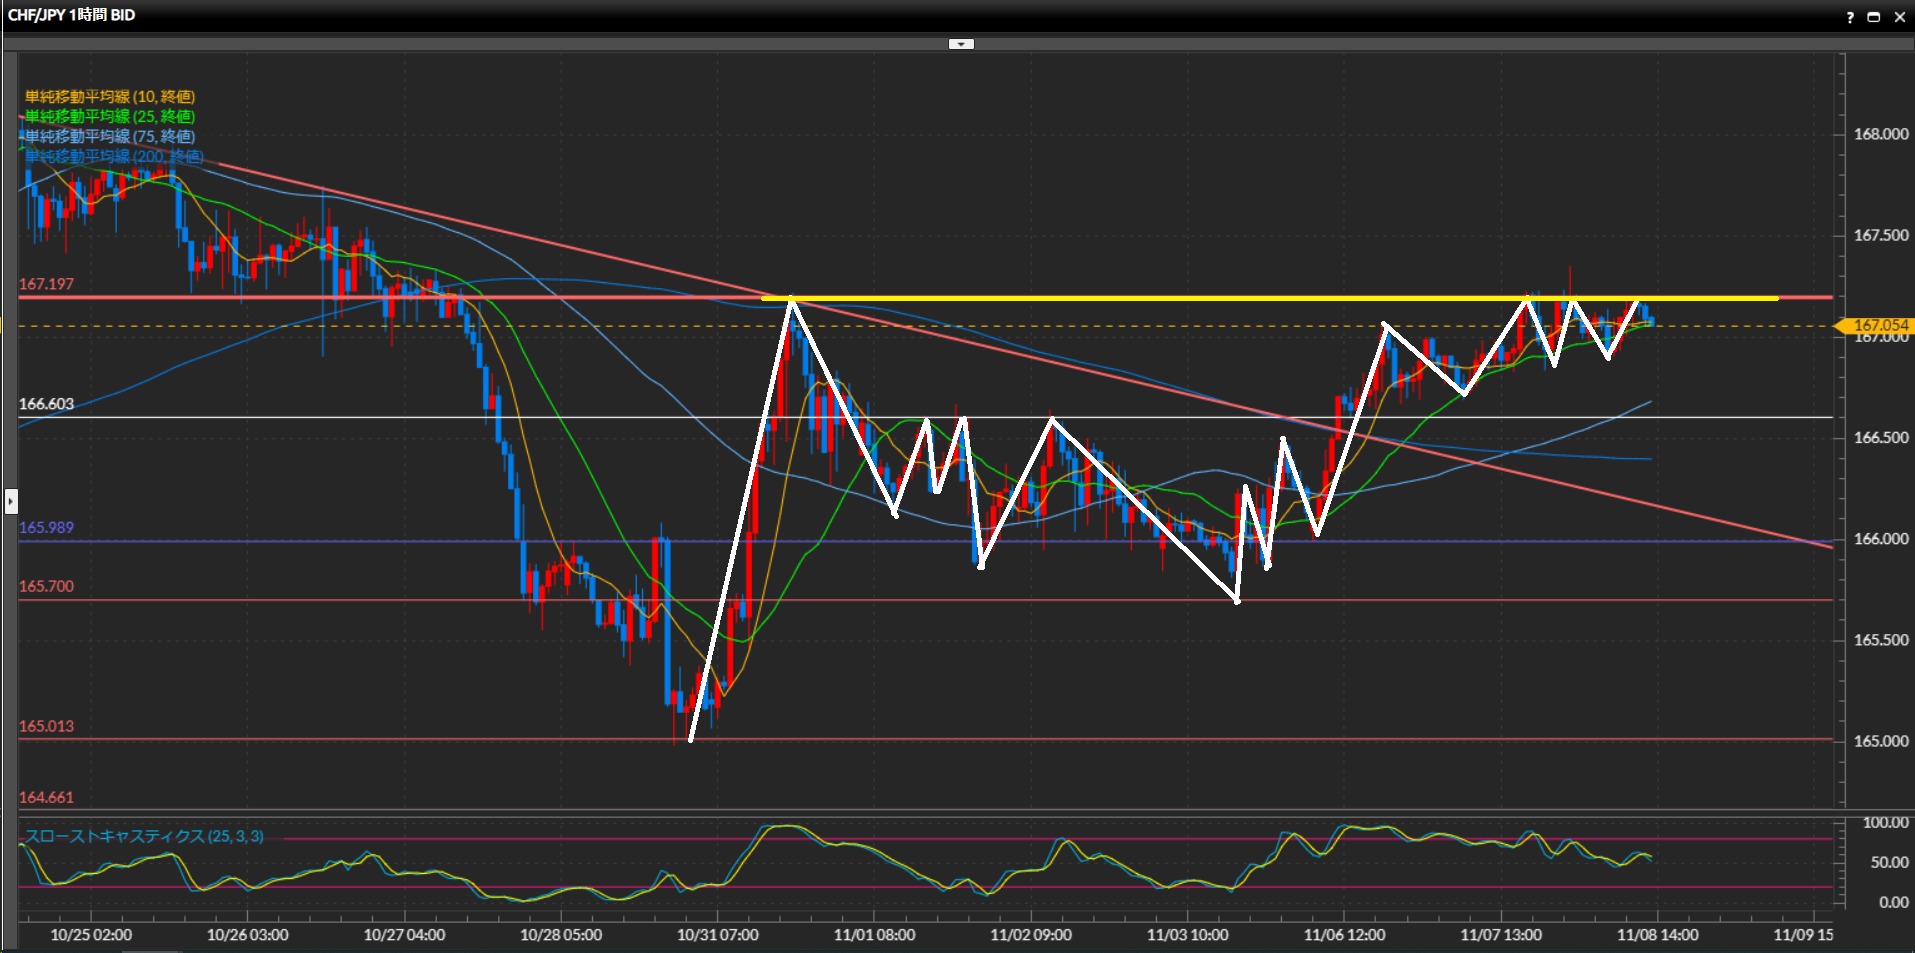Select the 167.197 horizontal line label
The image size is (1915, 953).
(x=47, y=285)
